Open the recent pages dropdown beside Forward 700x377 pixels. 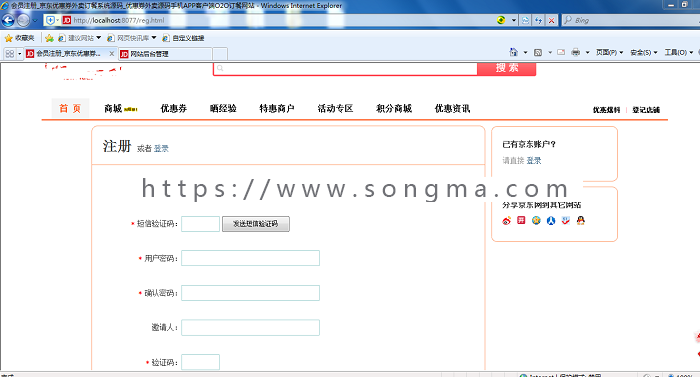point(35,21)
